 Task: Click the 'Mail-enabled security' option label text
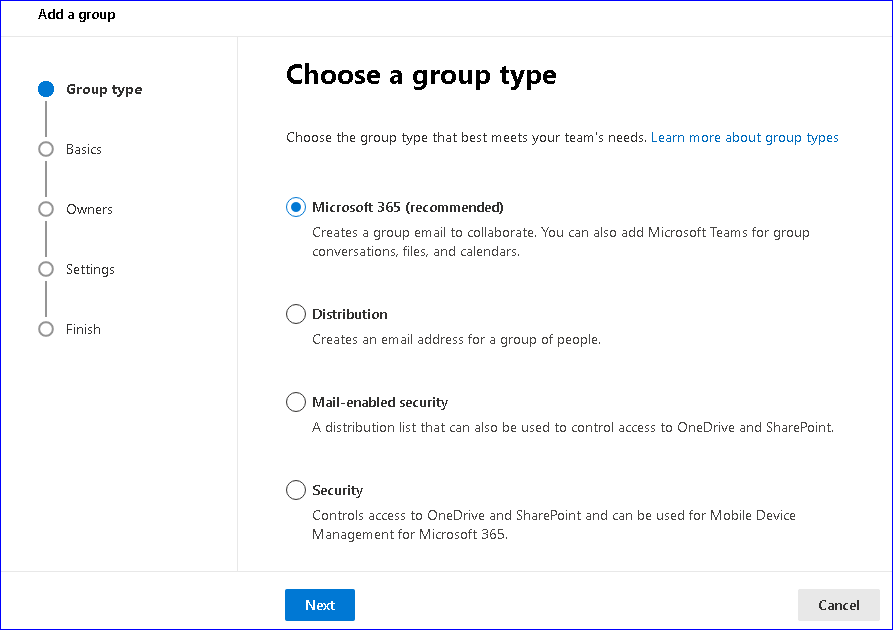coord(380,402)
